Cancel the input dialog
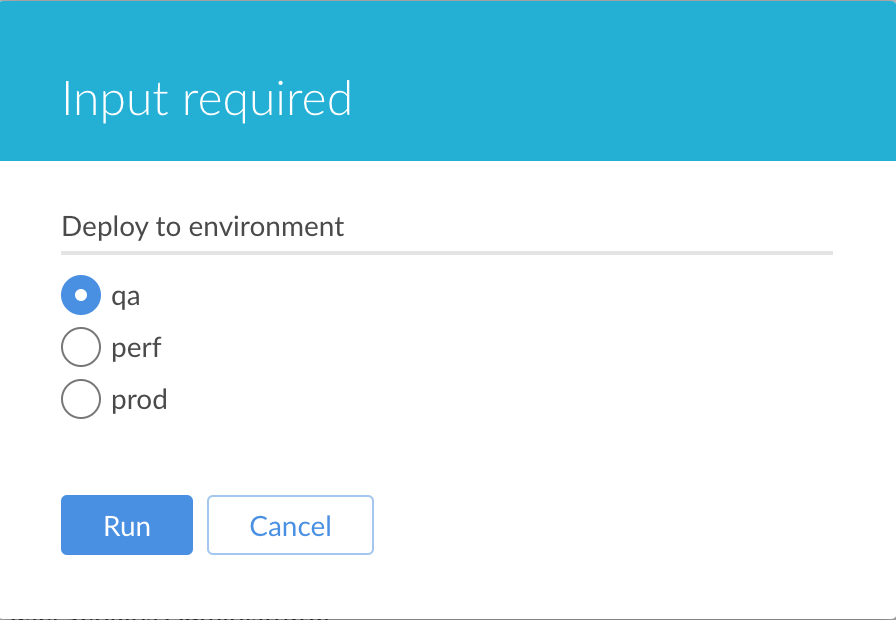 tap(290, 525)
